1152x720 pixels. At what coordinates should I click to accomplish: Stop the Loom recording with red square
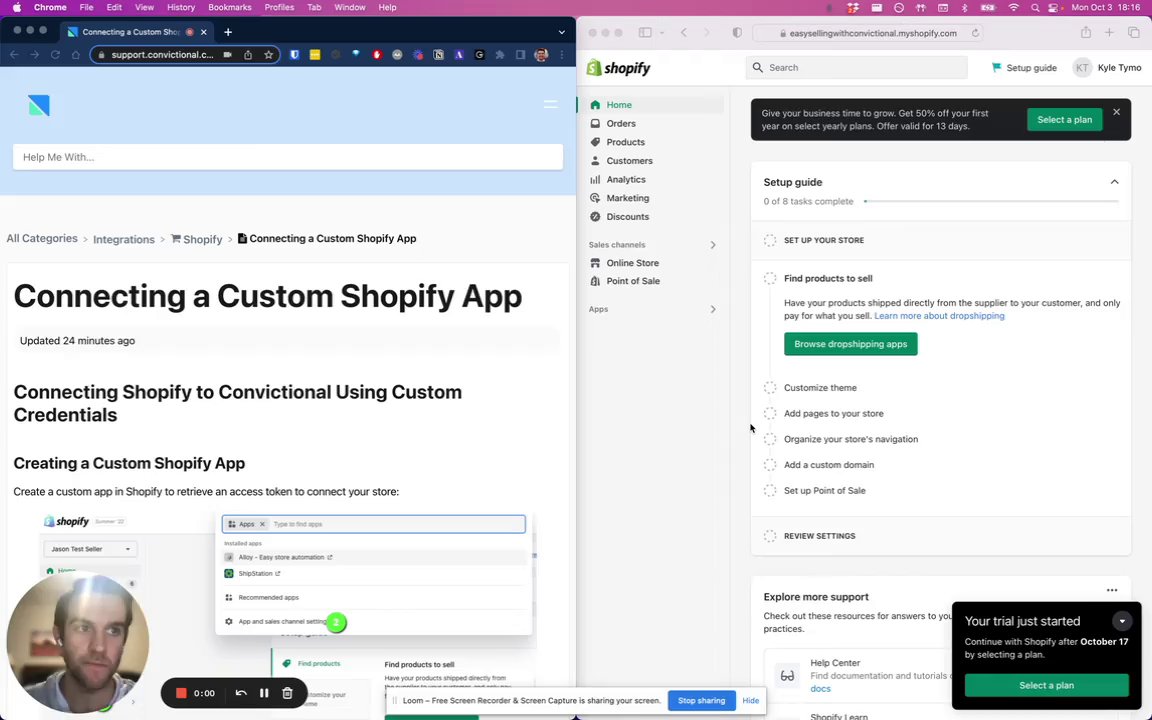tap(181, 693)
